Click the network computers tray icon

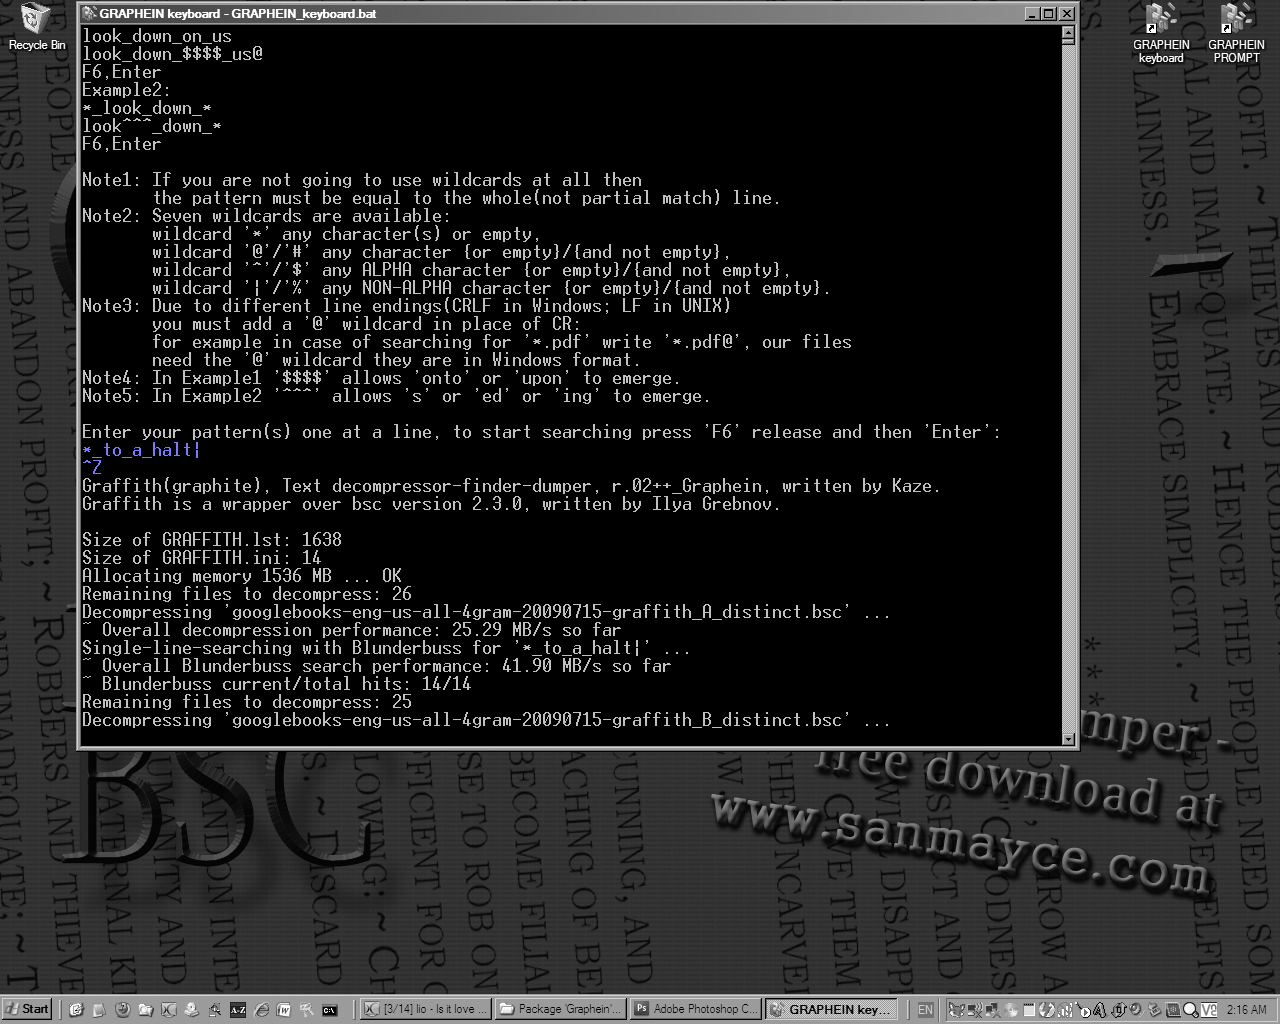coord(993,1010)
